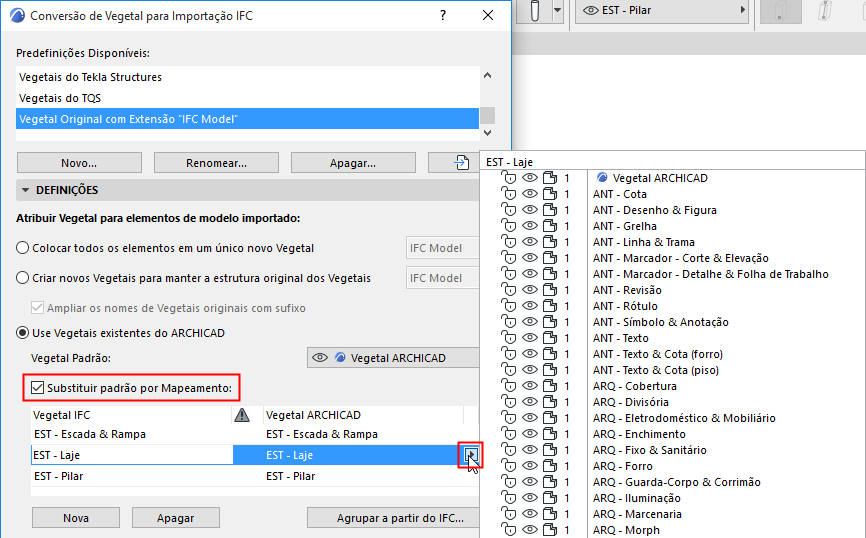
Task: Toggle 'Ampliar os nomes de Vegetais originais' checkbox
Action: point(37,308)
